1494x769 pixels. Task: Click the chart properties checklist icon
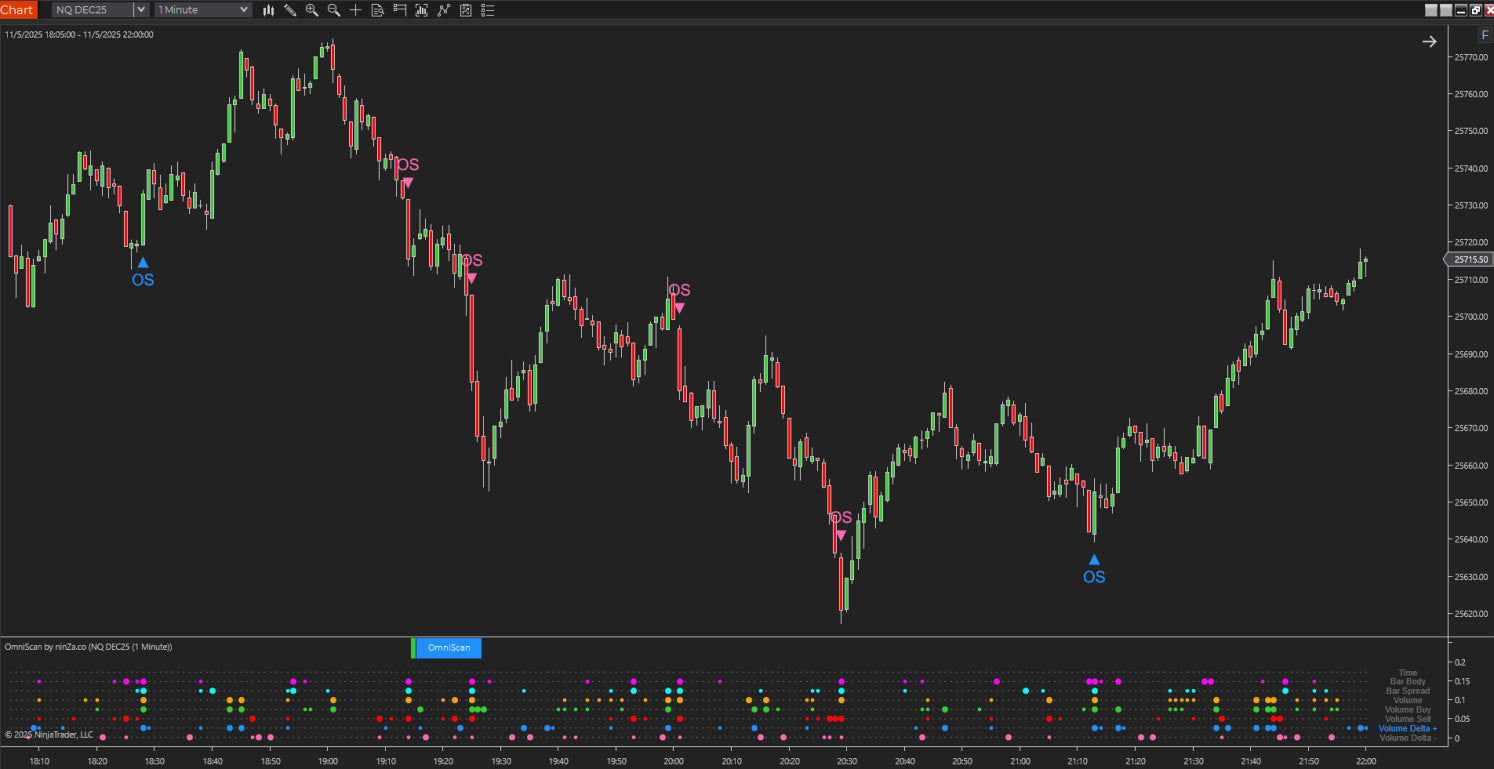pos(488,10)
